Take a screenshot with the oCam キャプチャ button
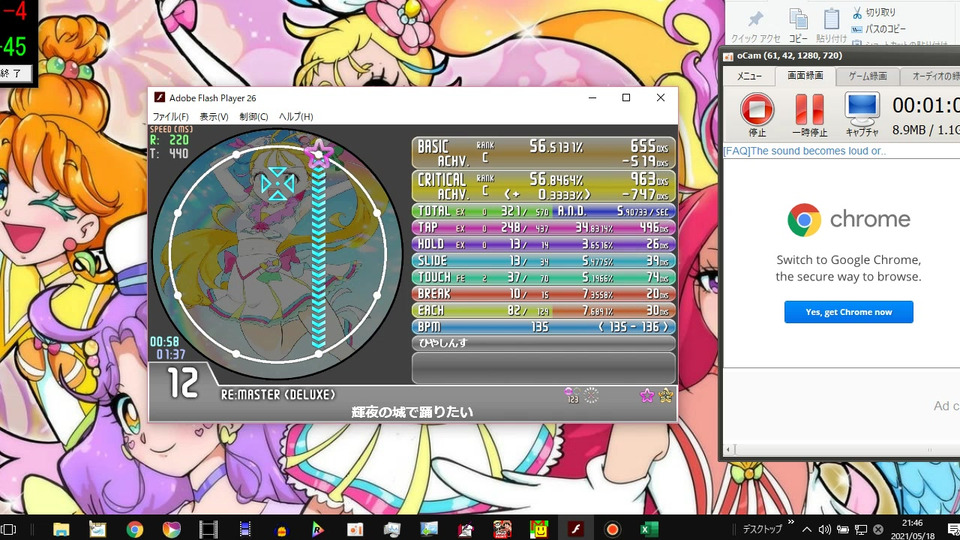The width and height of the screenshot is (960, 540). (862, 114)
